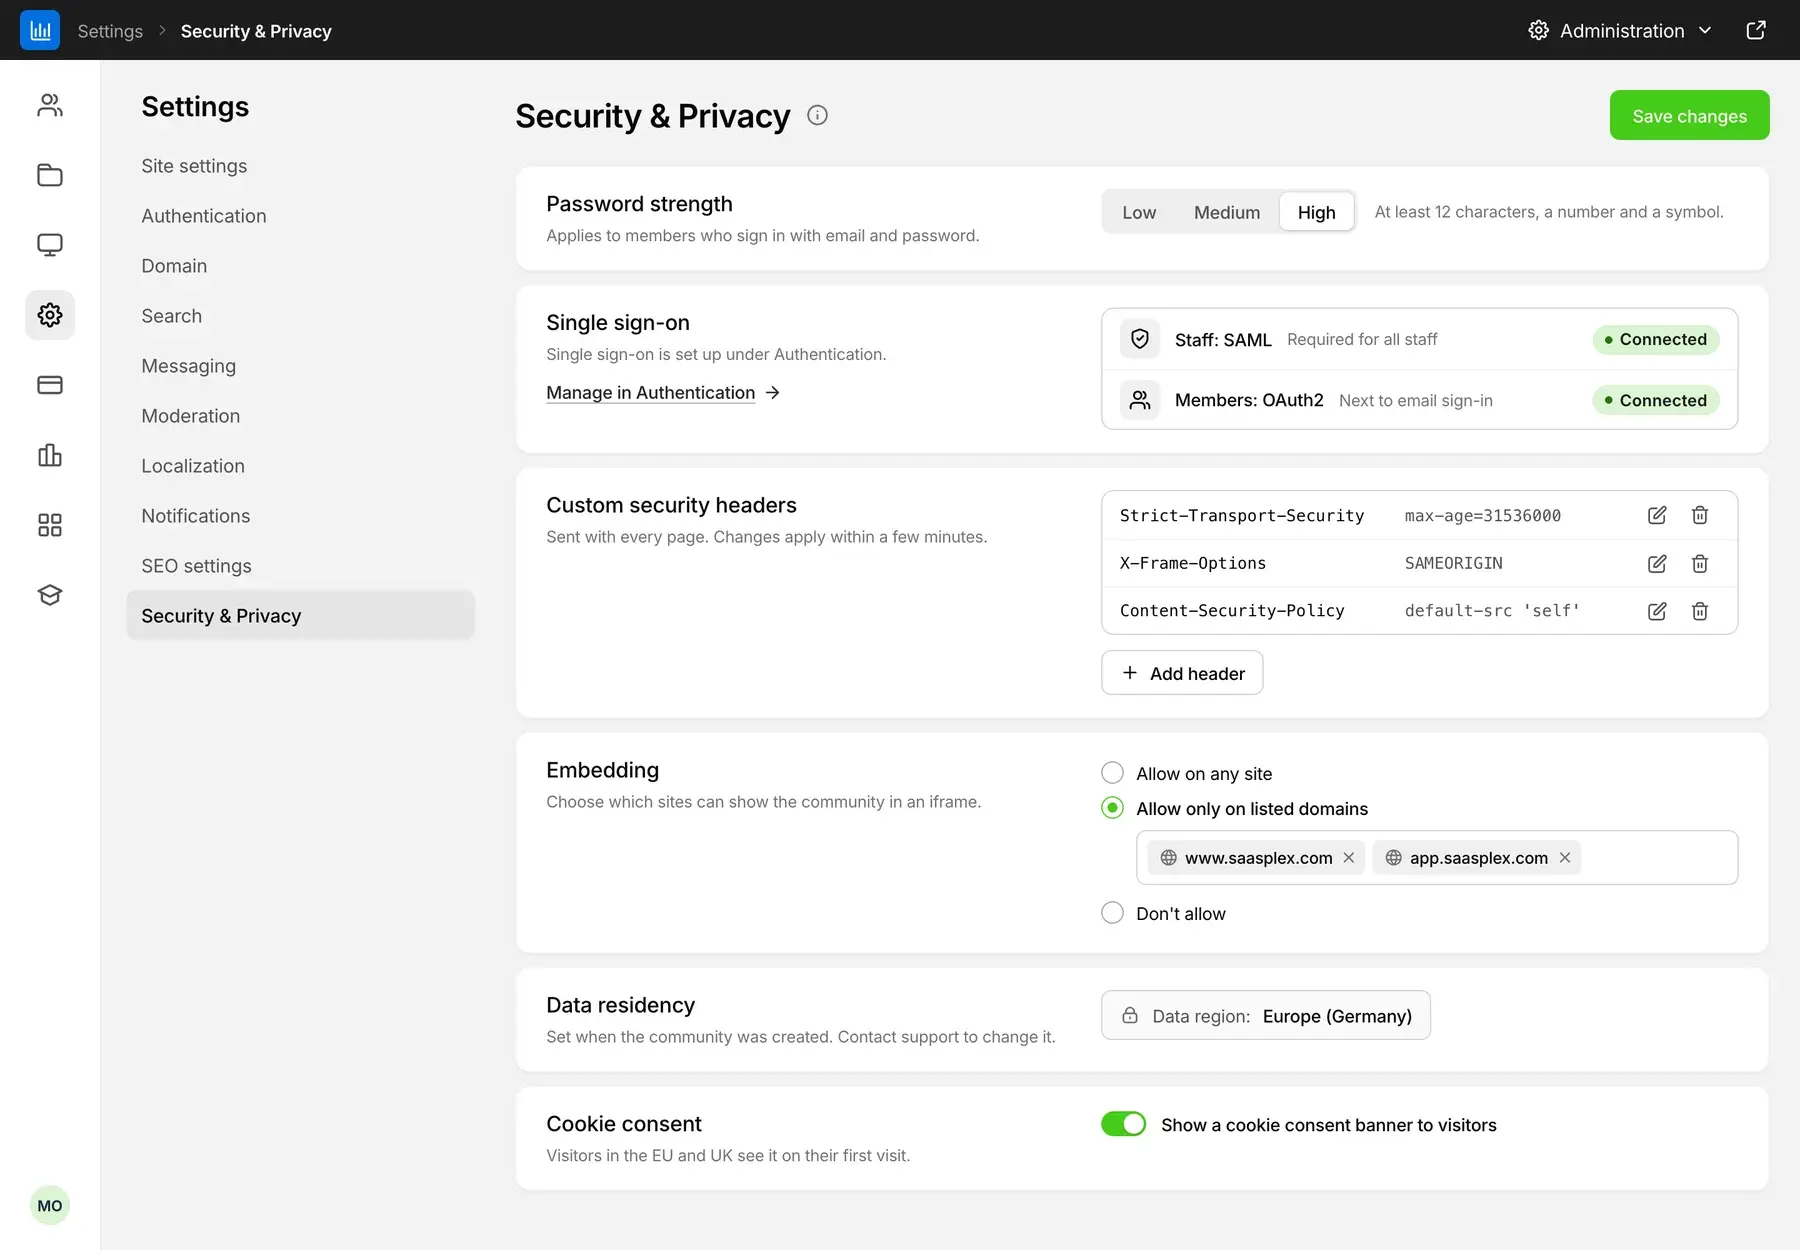The image size is (1800, 1250).
Task: Click Save changes button
Action: [1689, 115]
